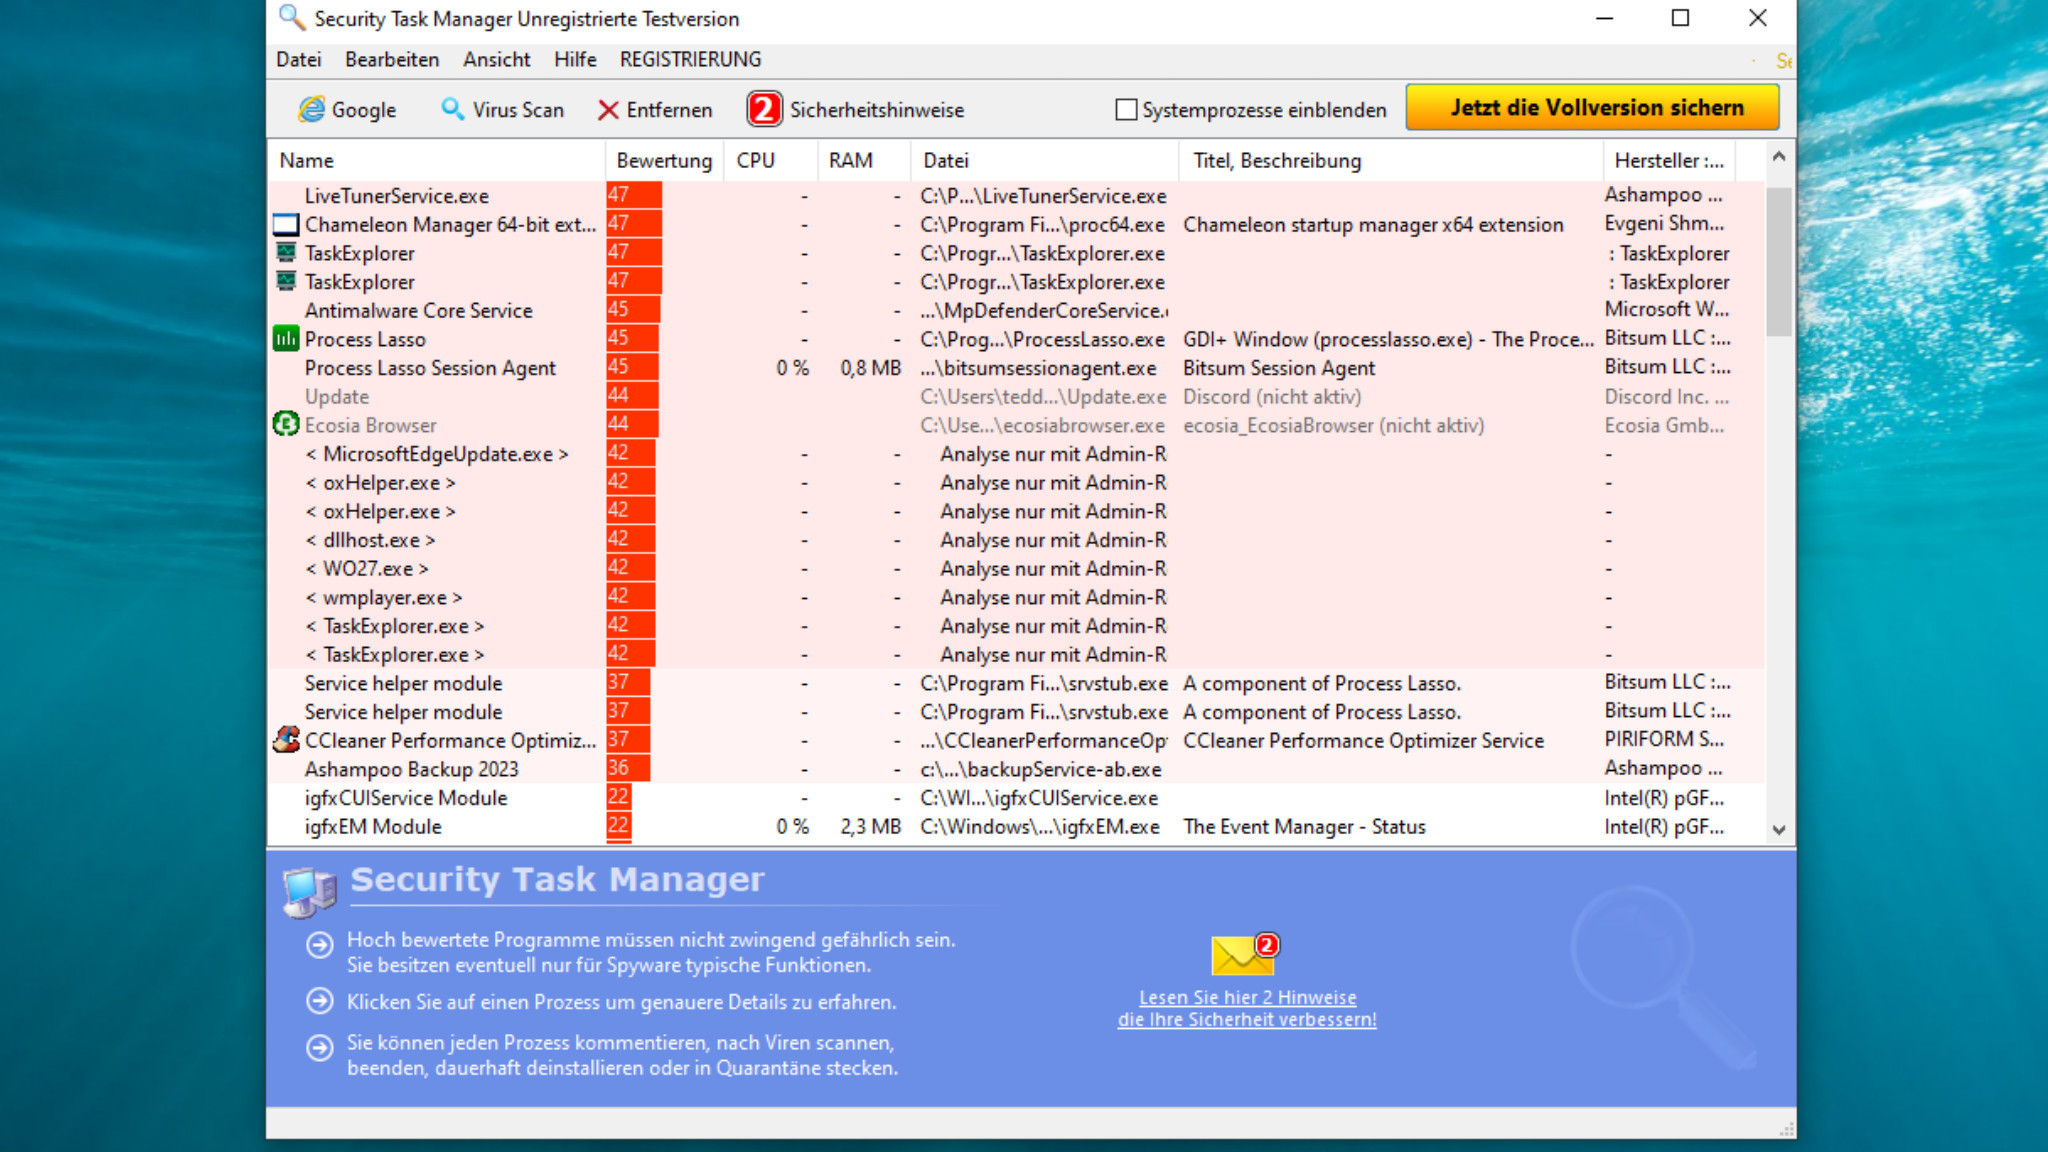
Task: Open the Ansicht menu
Action: pyautogui.click(x=496, y=60)
